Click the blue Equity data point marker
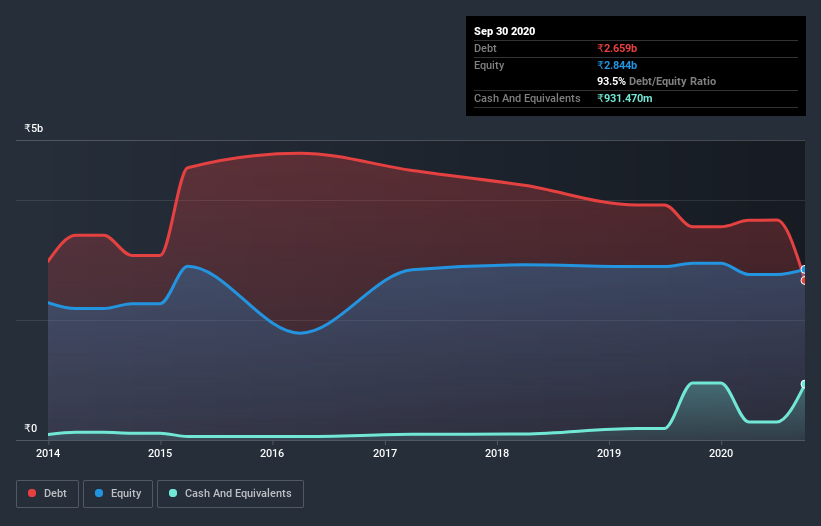 (804, 270)
